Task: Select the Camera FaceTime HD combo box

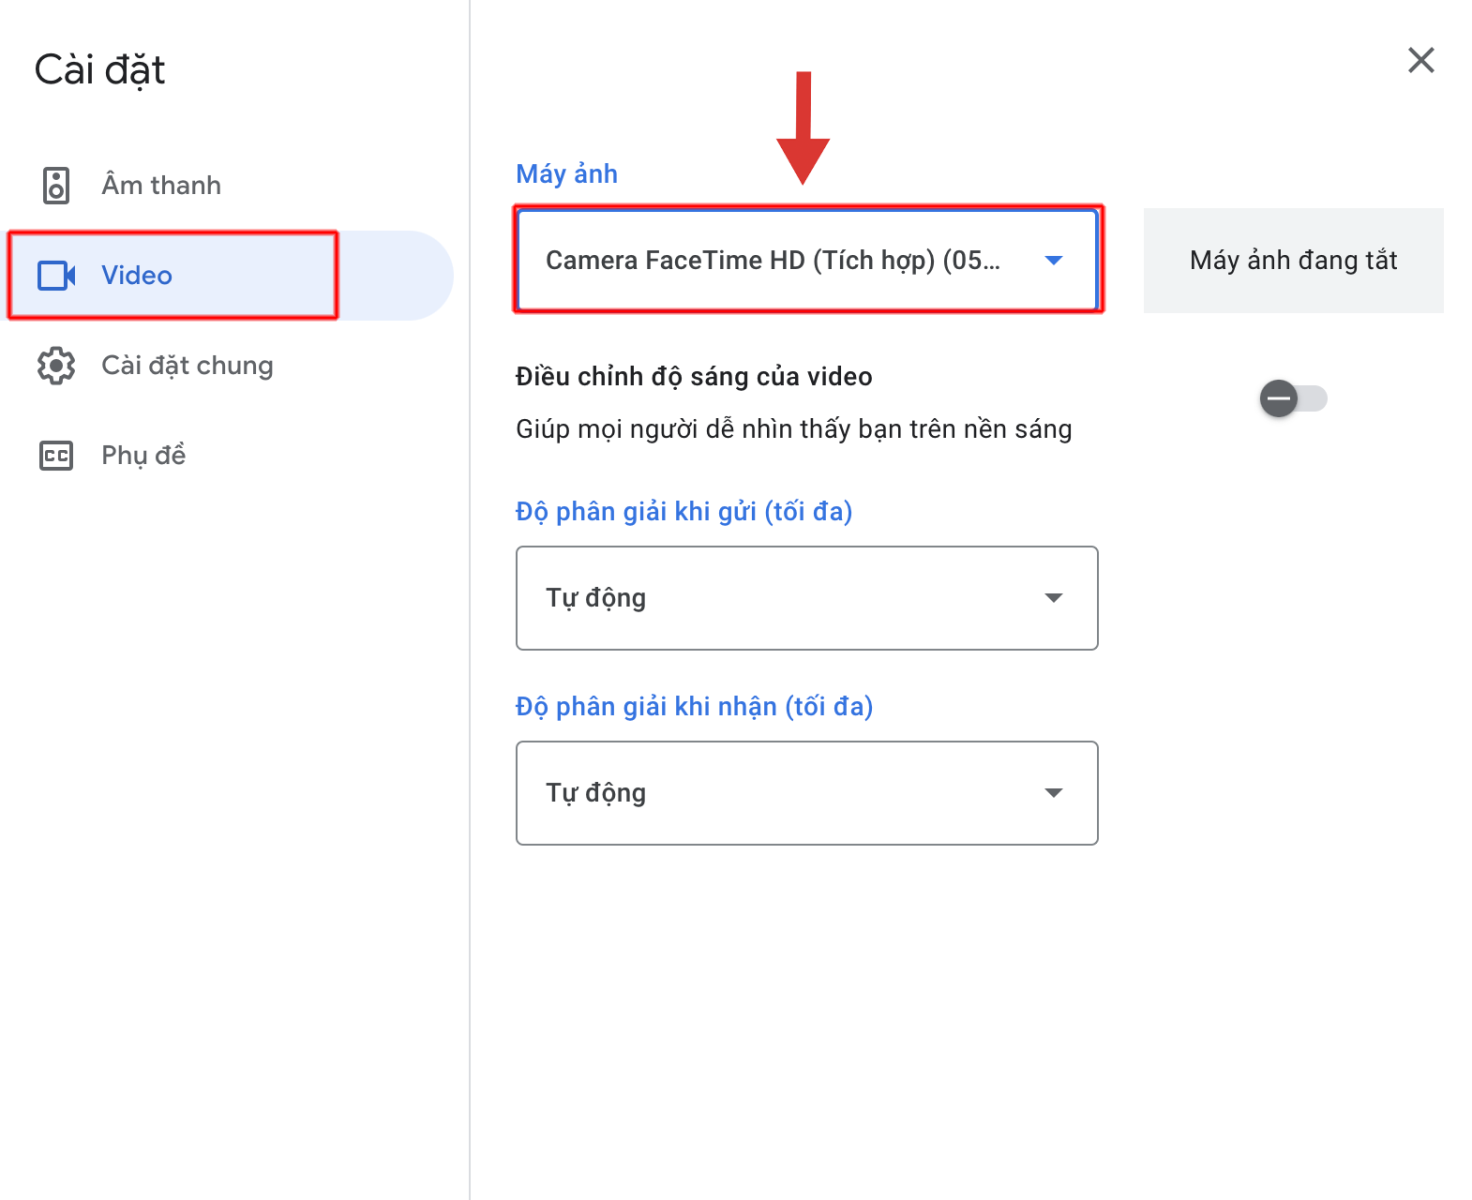Action: [x=807, y=260]
